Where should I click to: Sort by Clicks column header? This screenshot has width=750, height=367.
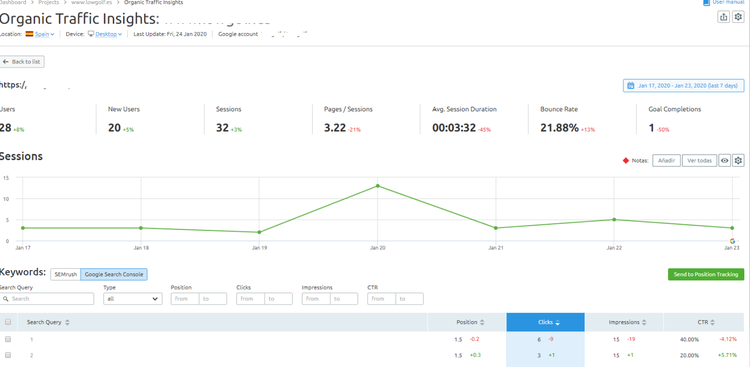(545, 323)
